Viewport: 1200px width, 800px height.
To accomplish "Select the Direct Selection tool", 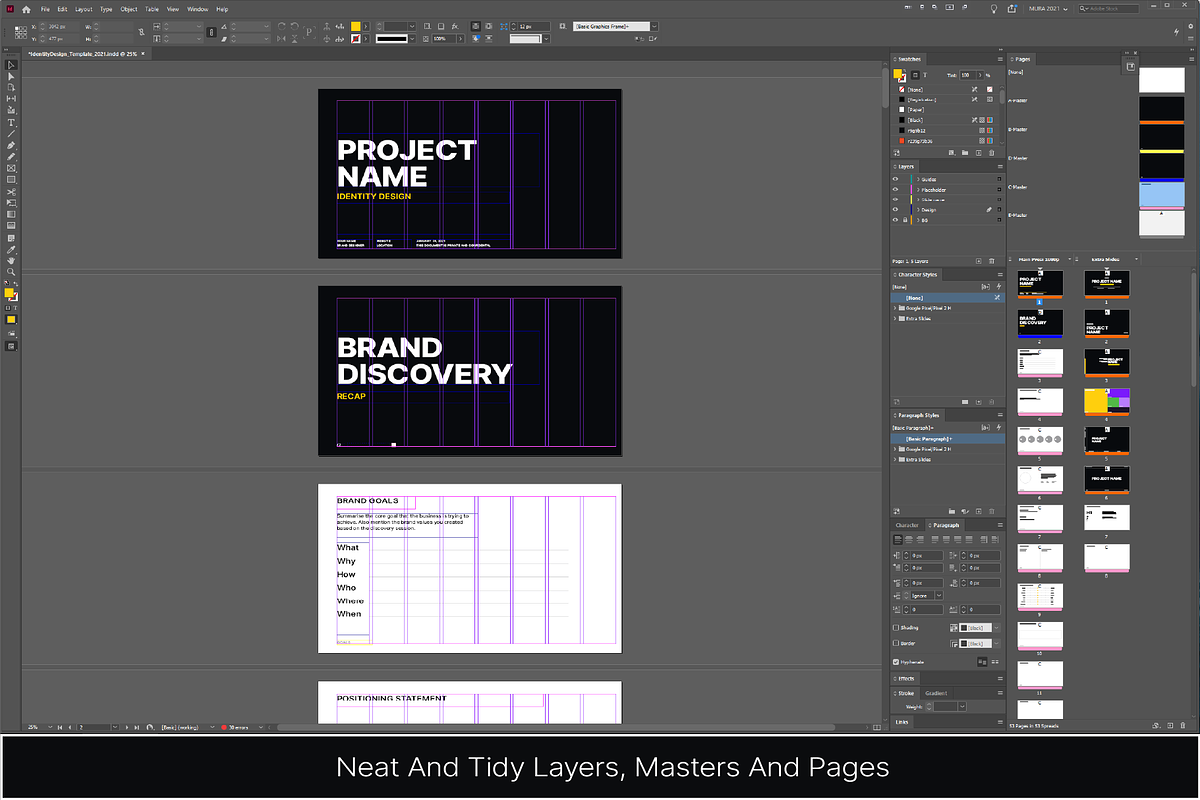I will coord(12,76).
